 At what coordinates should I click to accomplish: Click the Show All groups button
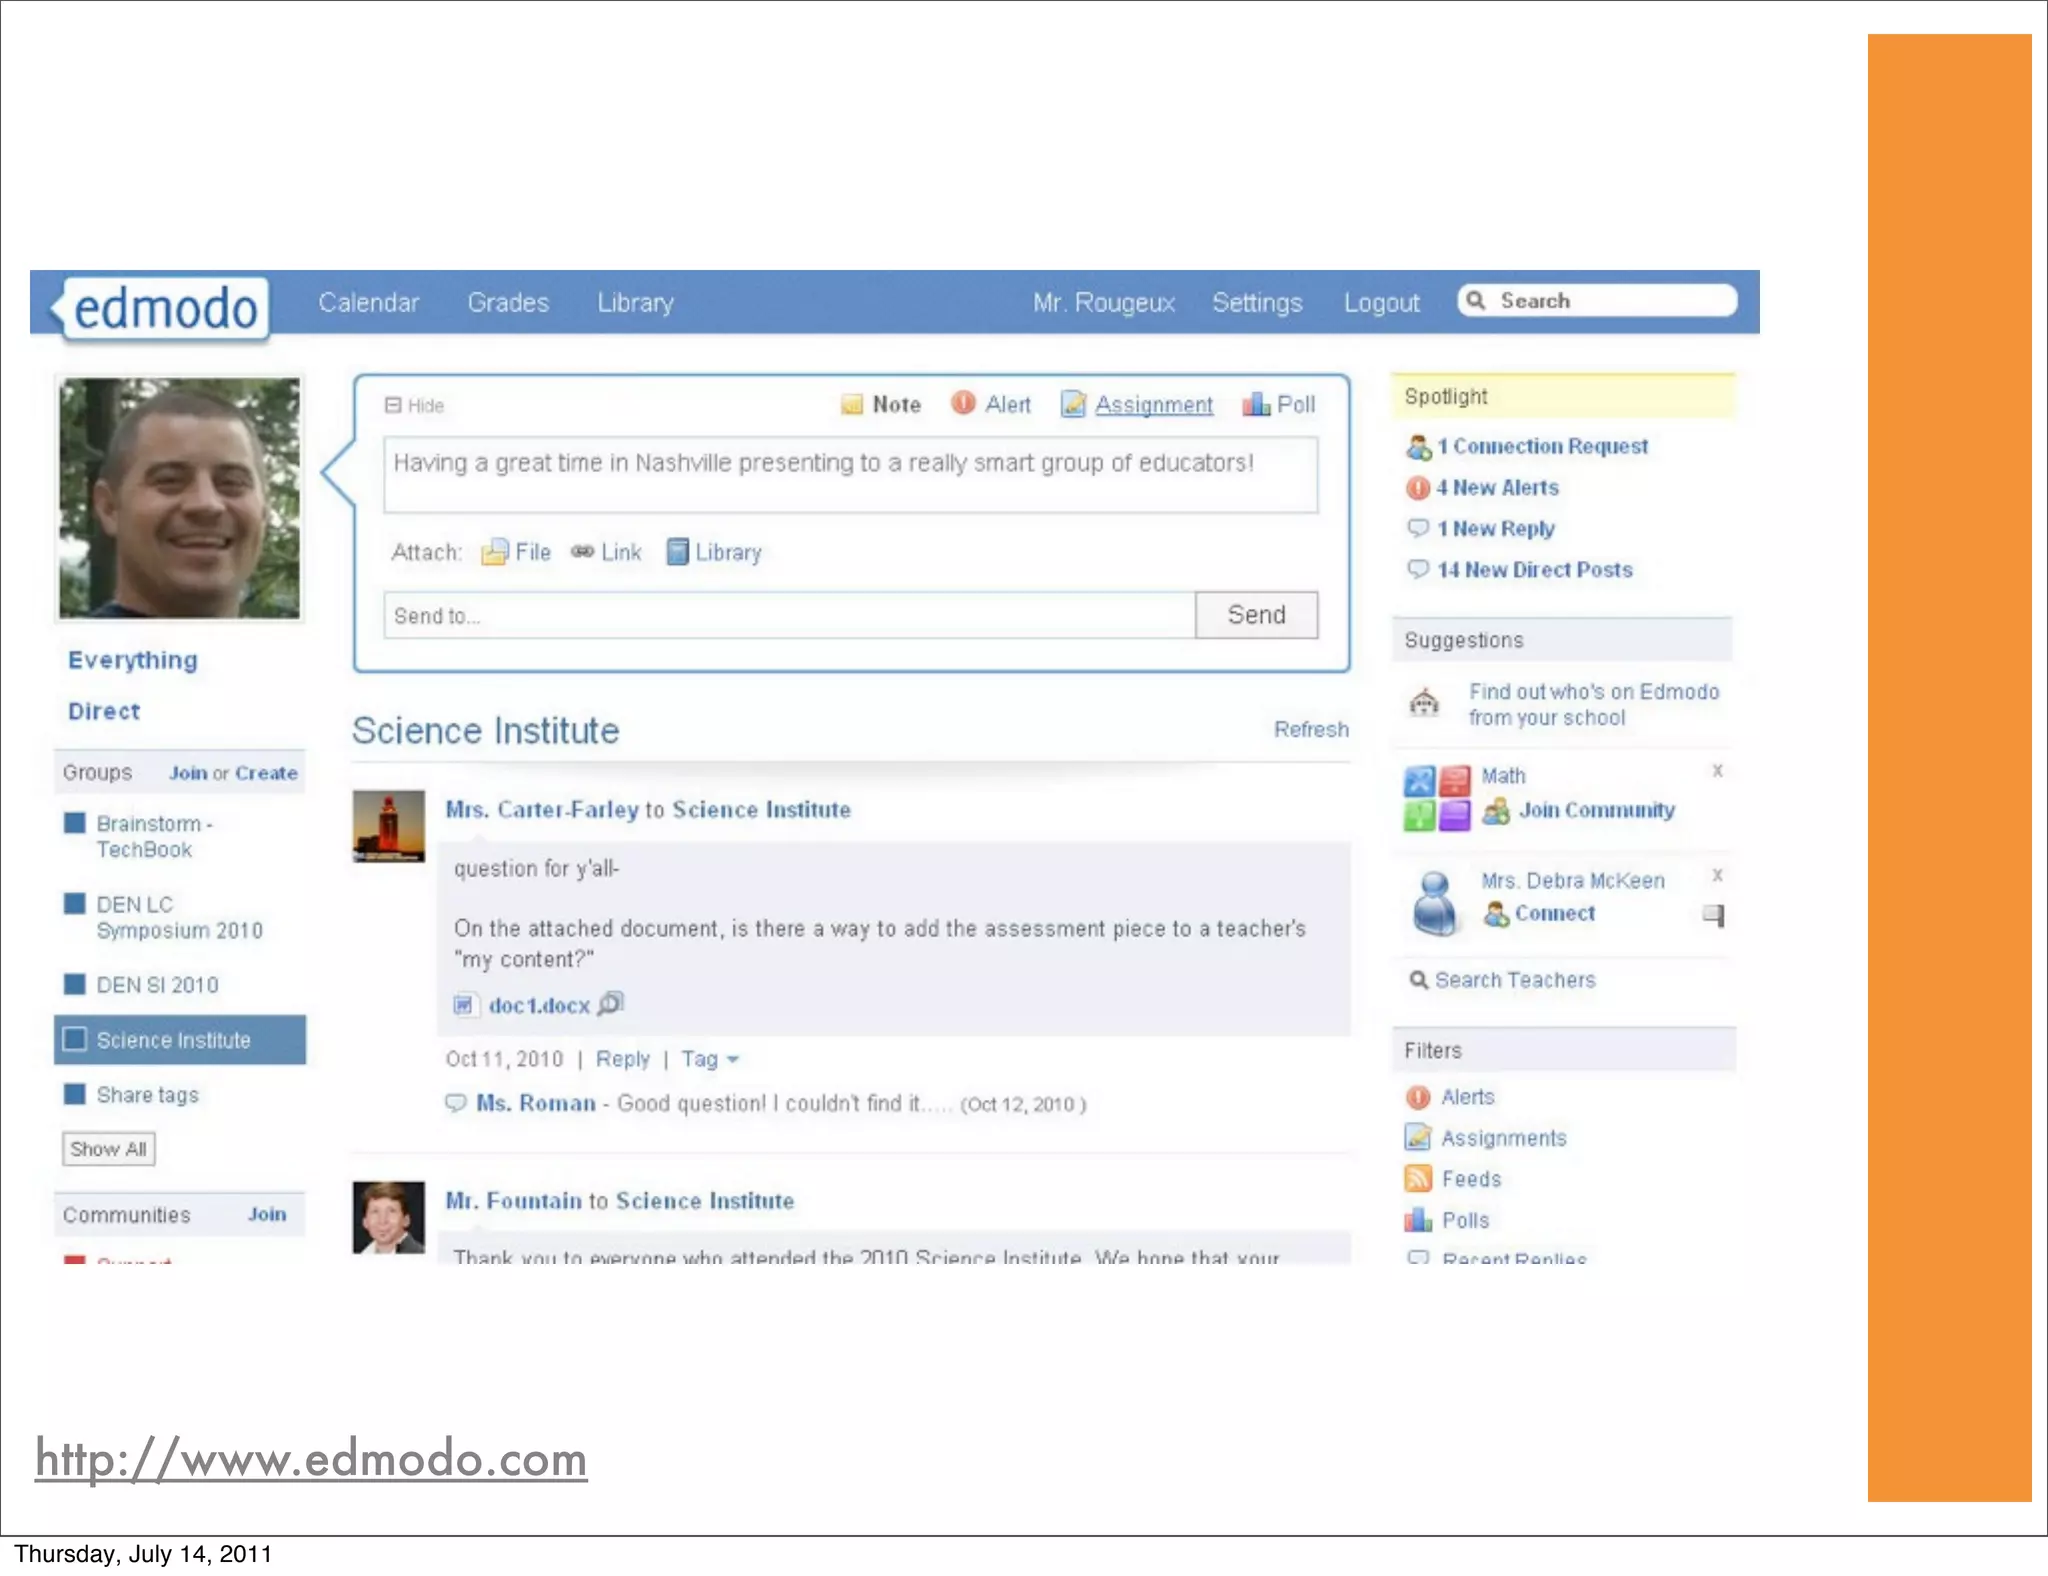[108, 1149]
